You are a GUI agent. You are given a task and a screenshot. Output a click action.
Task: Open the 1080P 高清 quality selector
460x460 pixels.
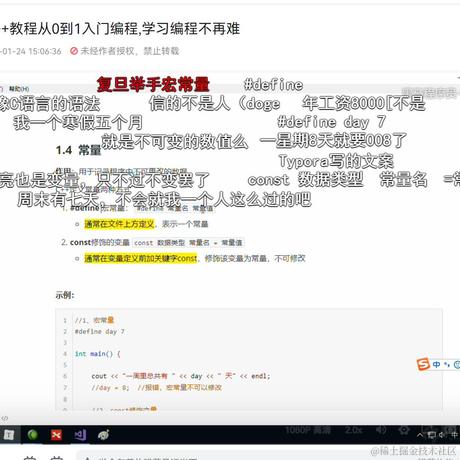pos(307,430)
